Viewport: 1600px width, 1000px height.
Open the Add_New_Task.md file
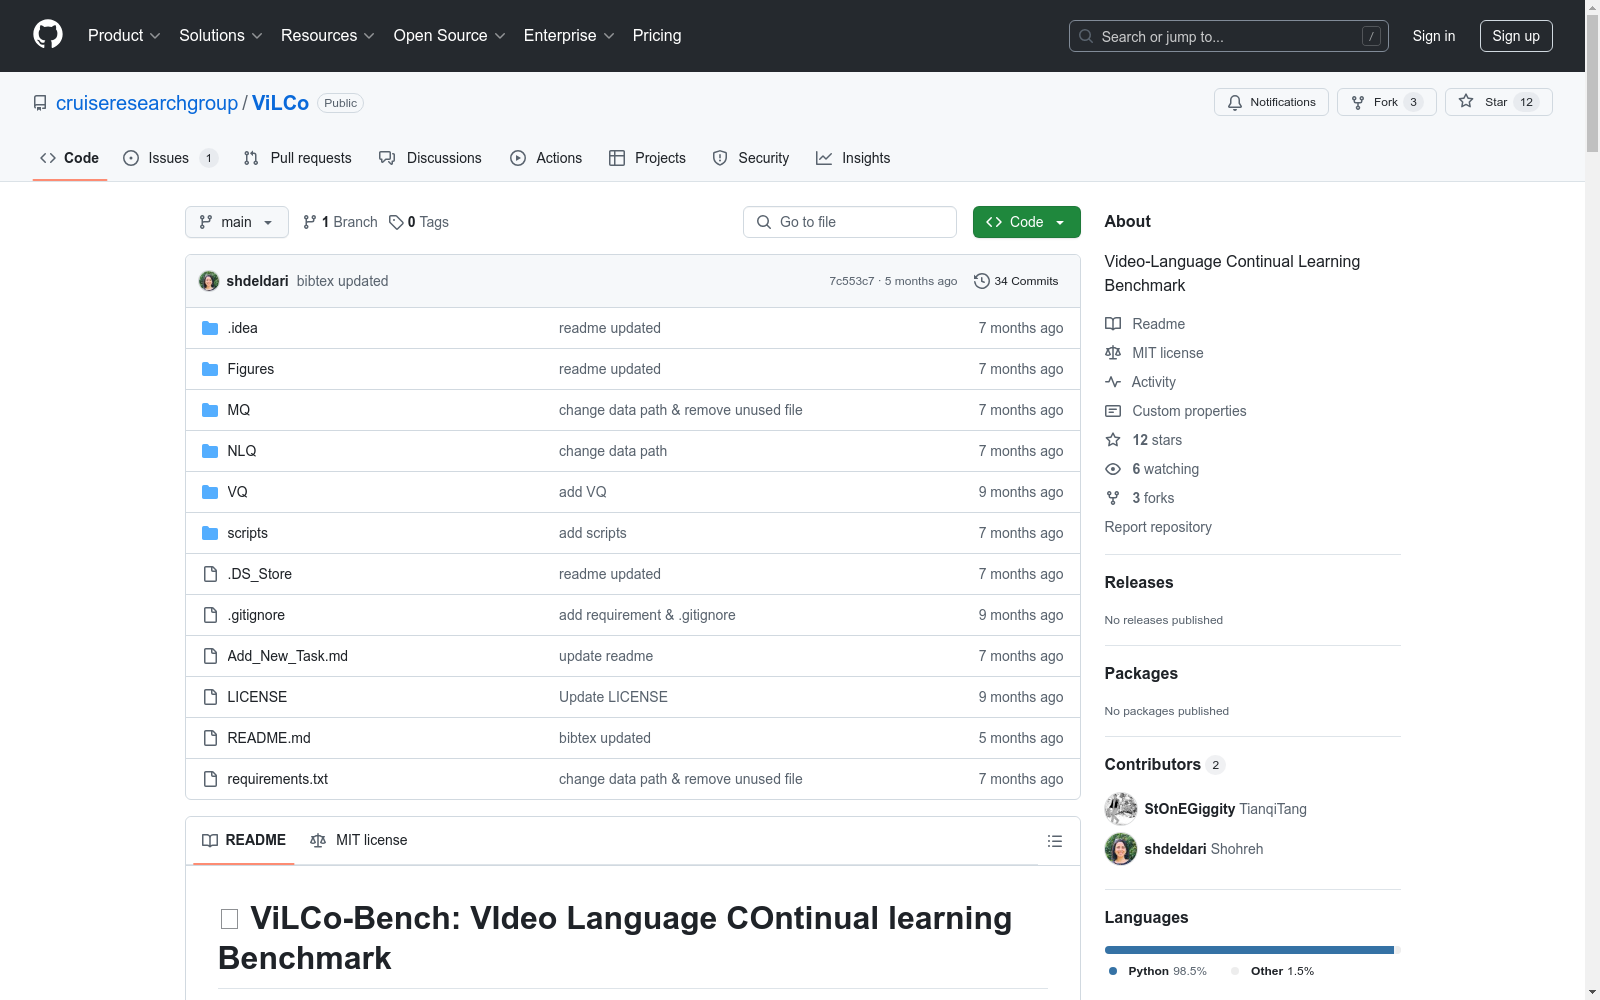point(288,656)
